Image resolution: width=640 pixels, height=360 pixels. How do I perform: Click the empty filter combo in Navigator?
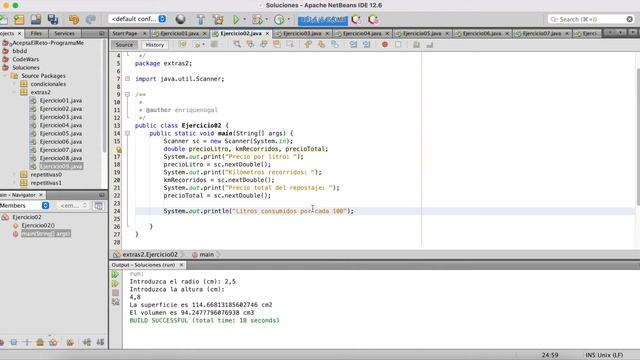click(x=73, y=205)
